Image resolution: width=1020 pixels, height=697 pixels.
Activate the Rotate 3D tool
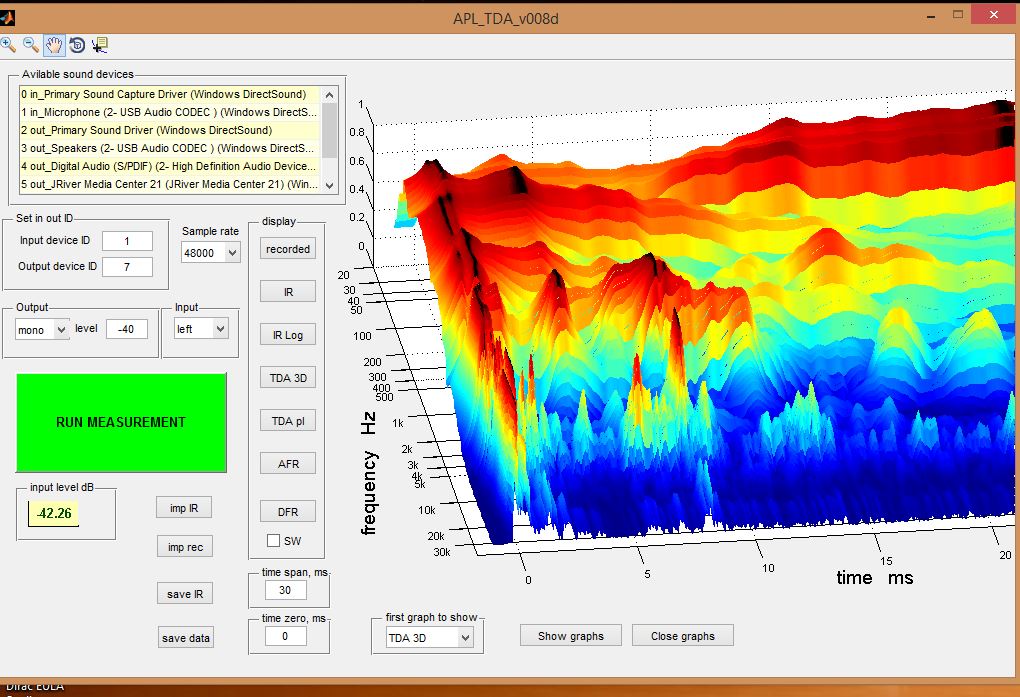coord(77,45)
